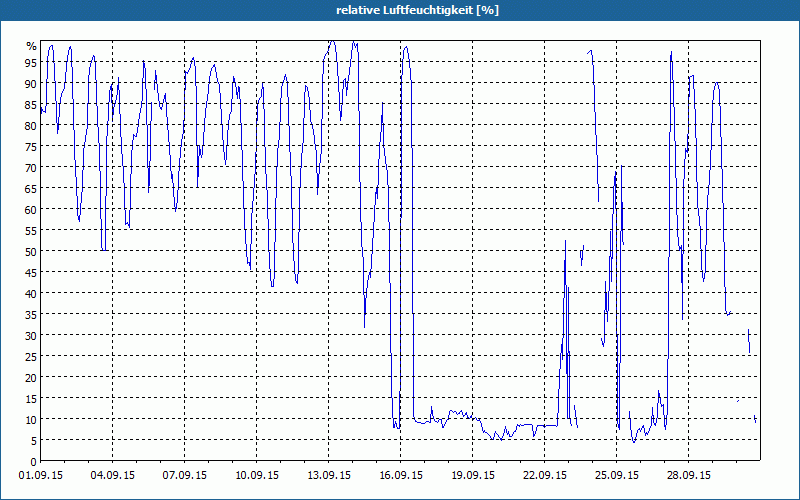Screen dimensions: 800x500
Task: Click the y-axis value 45
Action: (x=31, y=272)
